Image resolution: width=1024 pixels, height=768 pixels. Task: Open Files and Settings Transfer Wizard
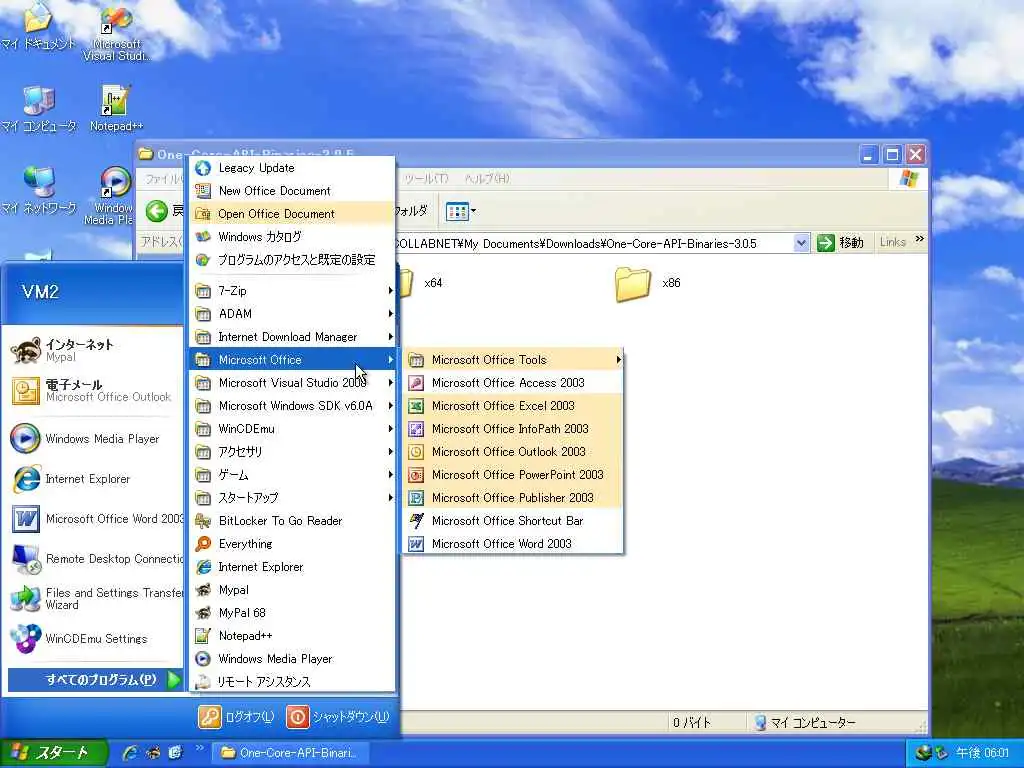(95, 599)
